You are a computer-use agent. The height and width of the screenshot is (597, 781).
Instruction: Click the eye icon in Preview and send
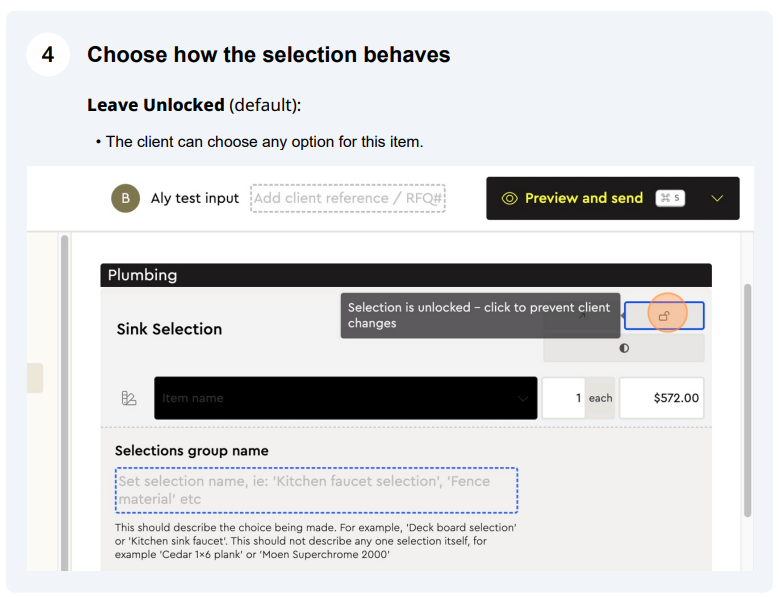tap(510, 198)
